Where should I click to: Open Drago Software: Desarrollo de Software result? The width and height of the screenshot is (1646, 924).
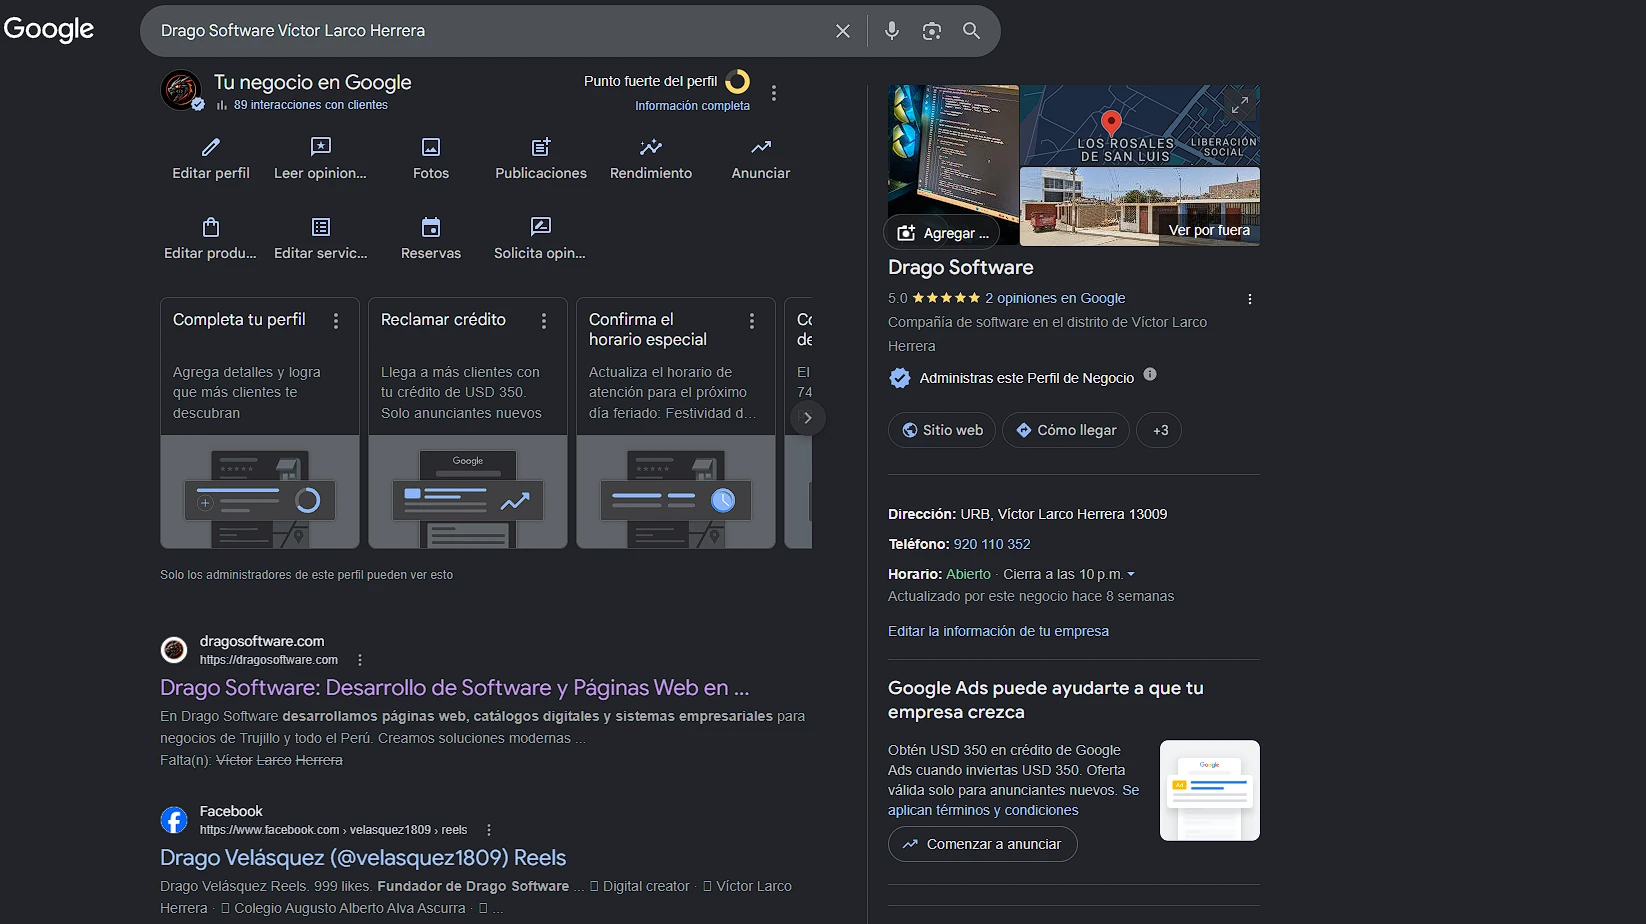pos(454,688)
